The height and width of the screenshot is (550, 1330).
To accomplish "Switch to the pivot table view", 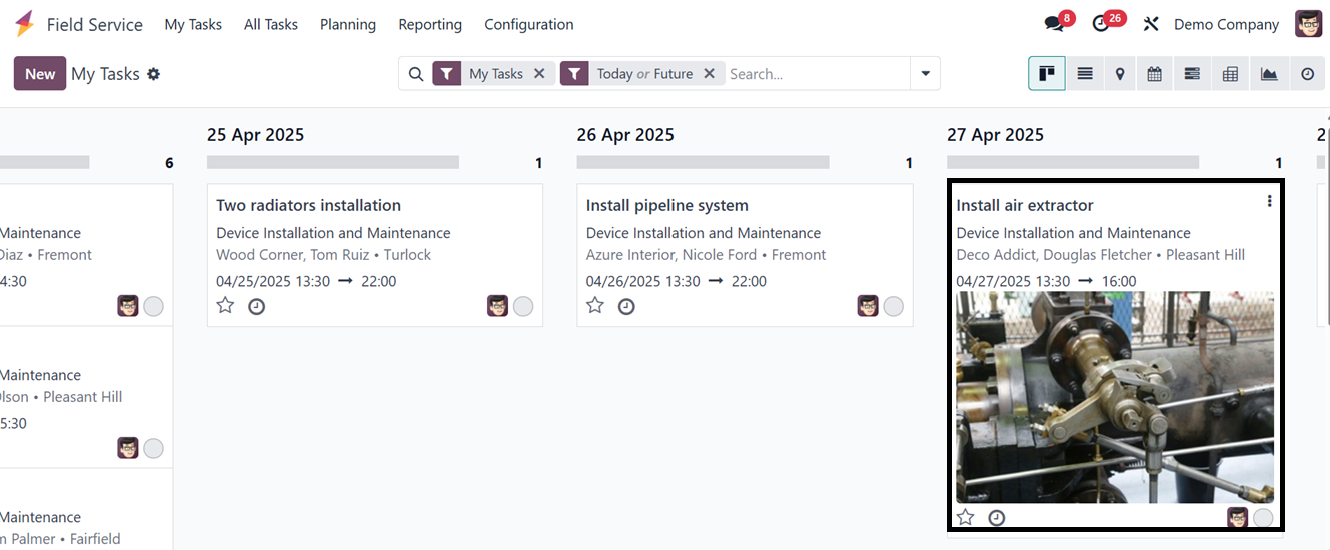I will [x=1230, y=74].
